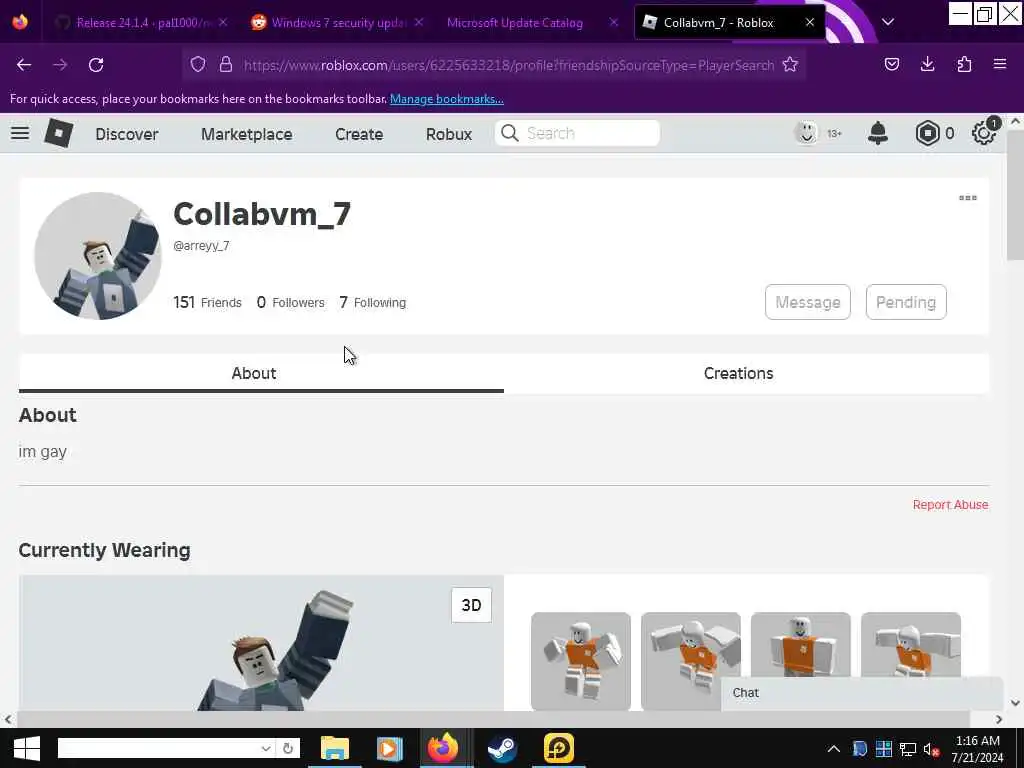Open the taskbar address dropdown arrow
Viewport: 1024px width, 768px height.
click(266, 748)
